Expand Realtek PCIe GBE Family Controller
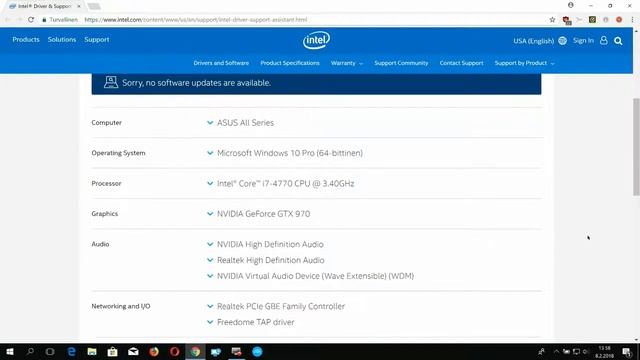Screen dimensions: 640x360 tap(210, 306)
